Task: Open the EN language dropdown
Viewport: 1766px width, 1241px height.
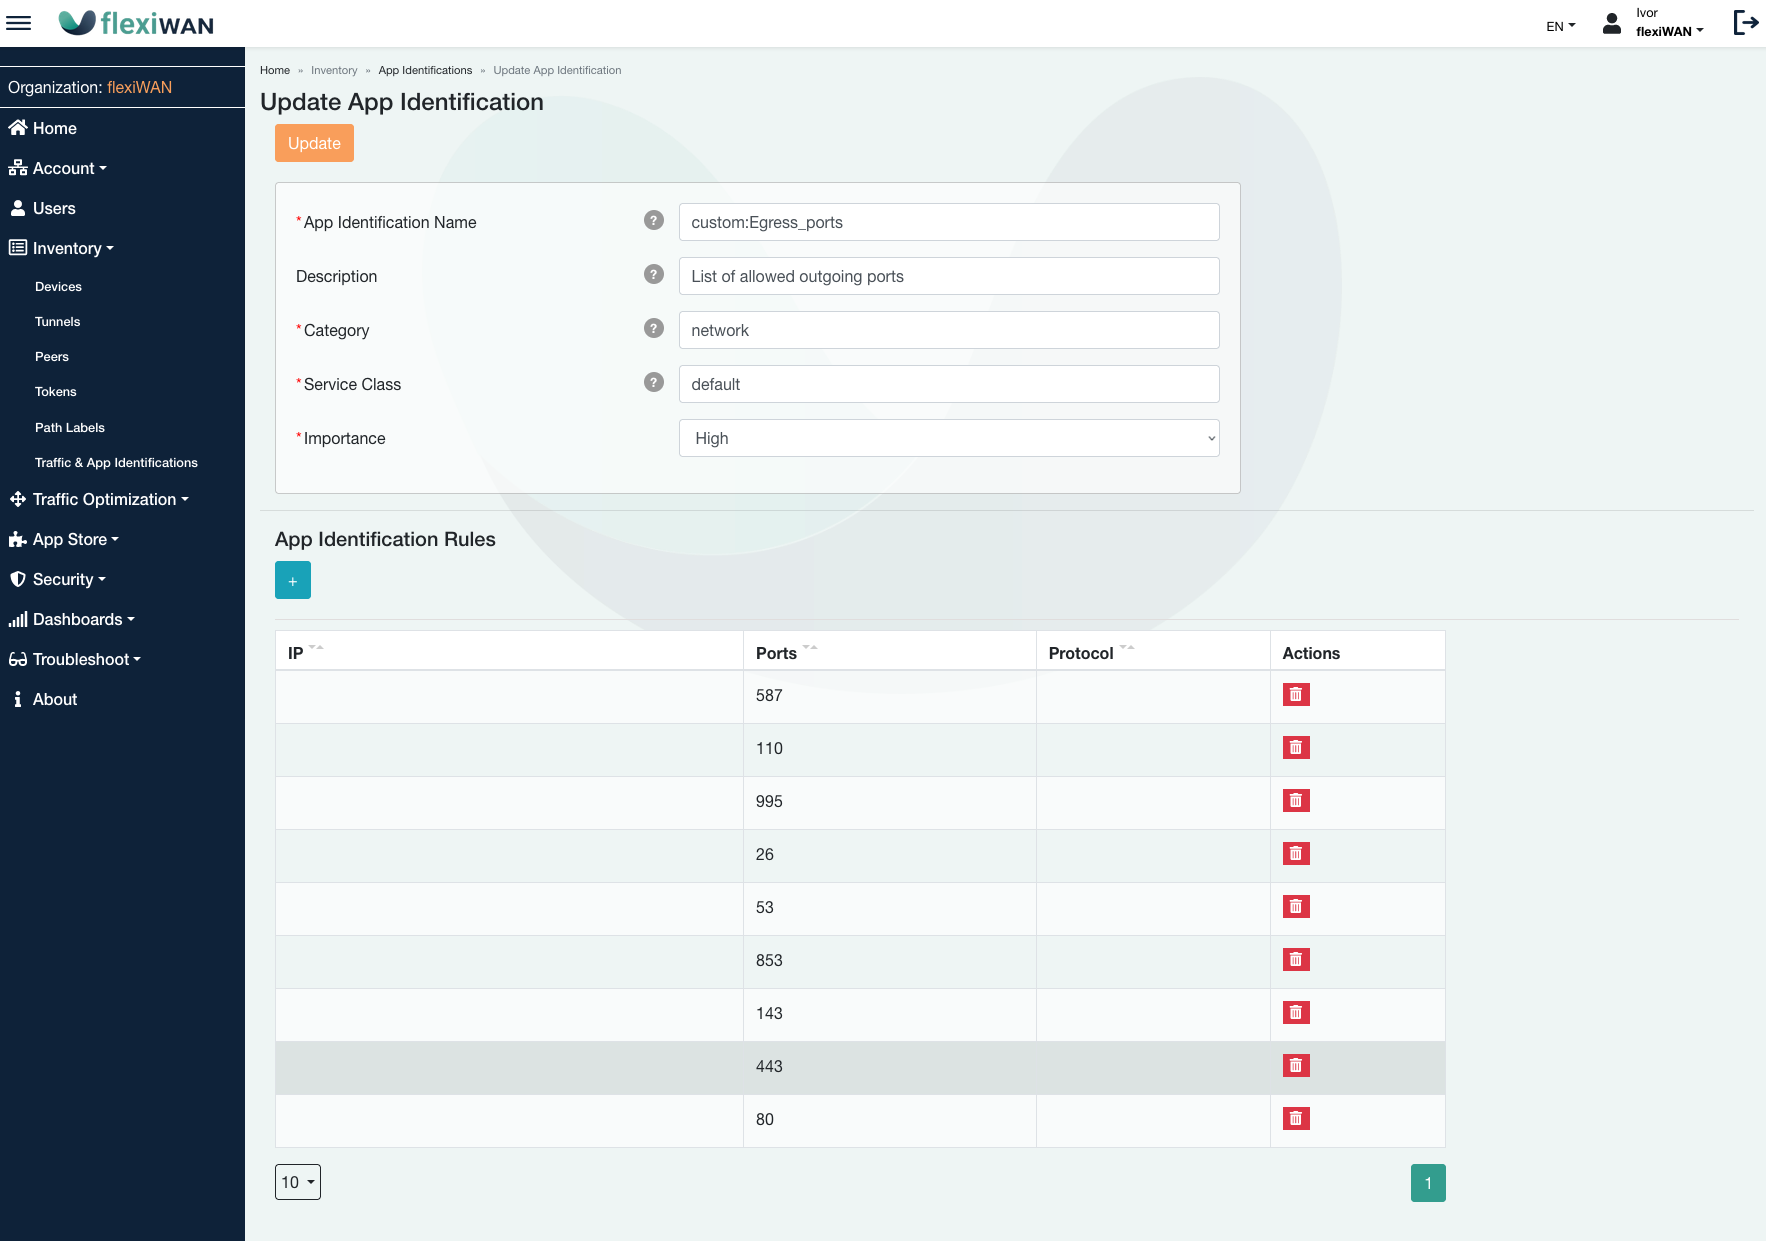Action: point(1560,26)
